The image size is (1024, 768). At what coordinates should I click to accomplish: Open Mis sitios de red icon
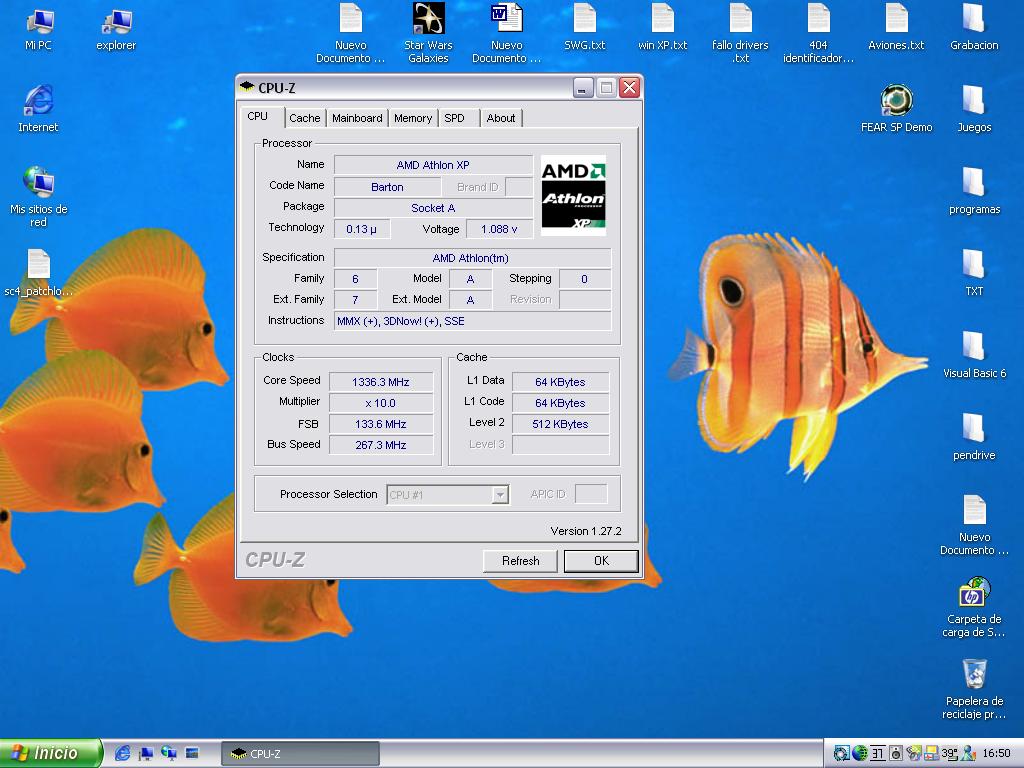point(38,183)
